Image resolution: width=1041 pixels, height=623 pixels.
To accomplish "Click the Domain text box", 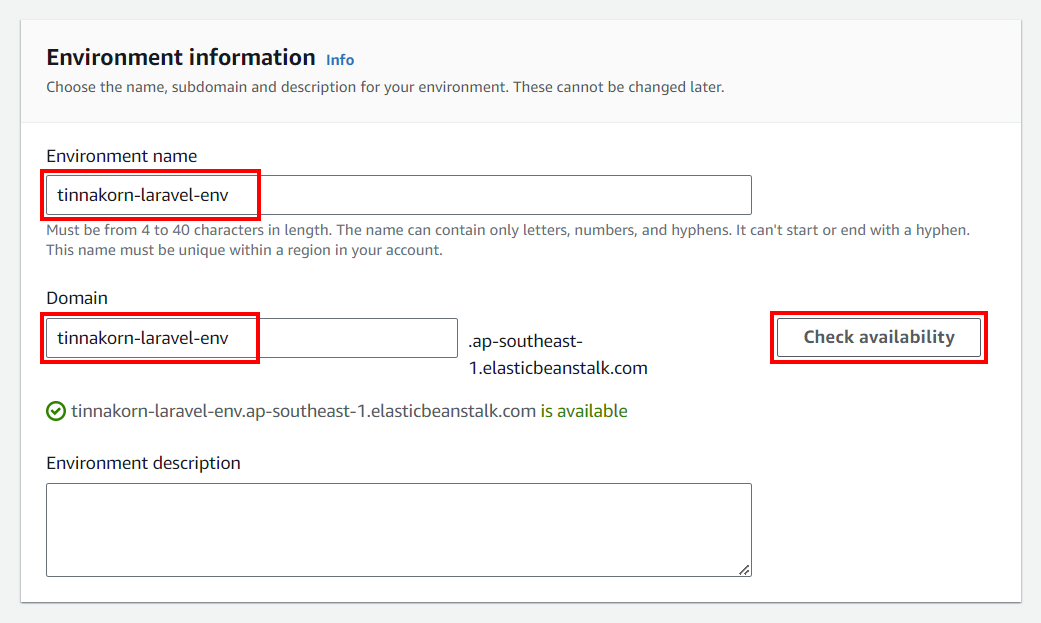I will (250, 338).
